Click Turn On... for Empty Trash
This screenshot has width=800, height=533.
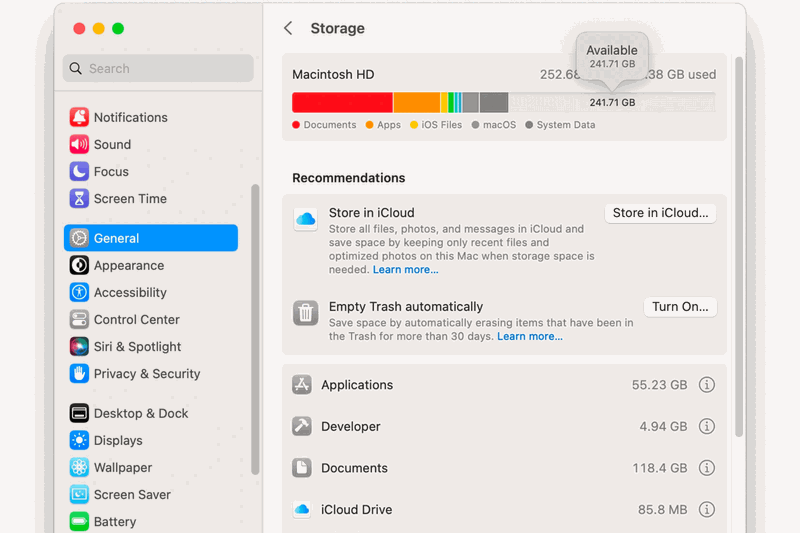click(x=680, y=307)
